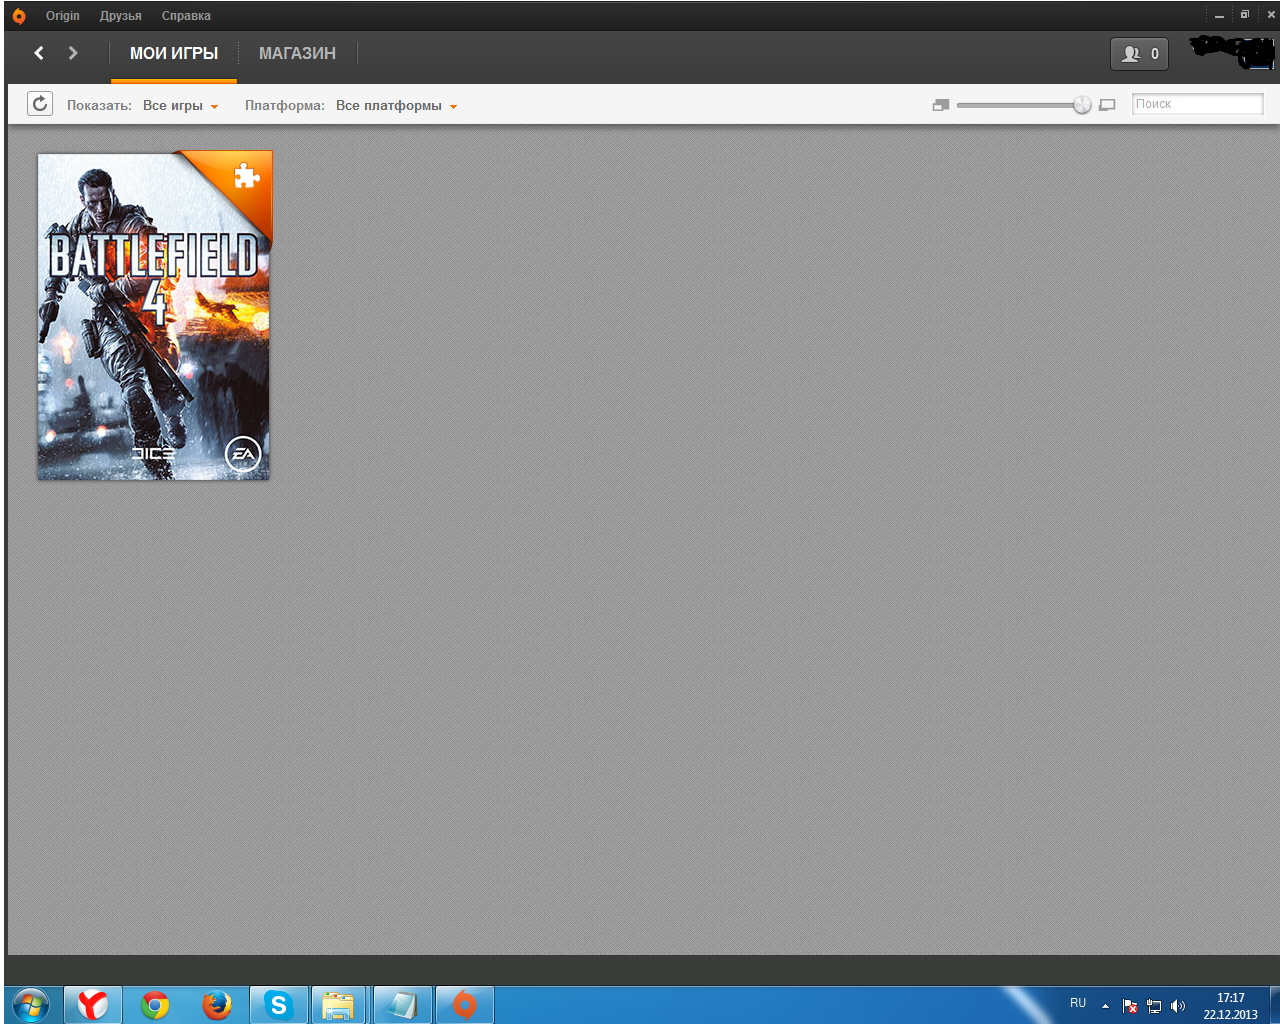The width and height of the screenshot is (1280, 1024).
Task: Click the Show desktop button
Action: tap(1274, 1005)
